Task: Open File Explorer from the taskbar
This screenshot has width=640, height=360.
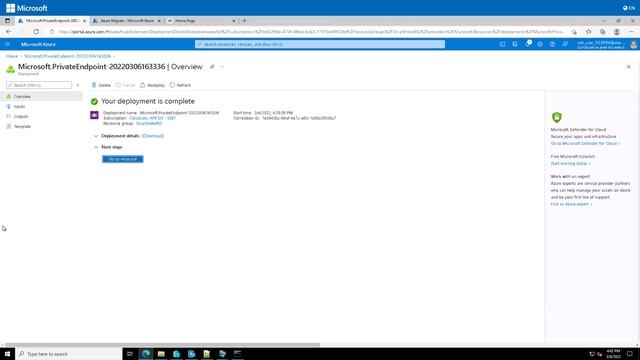Action: [x=161, y=354]
